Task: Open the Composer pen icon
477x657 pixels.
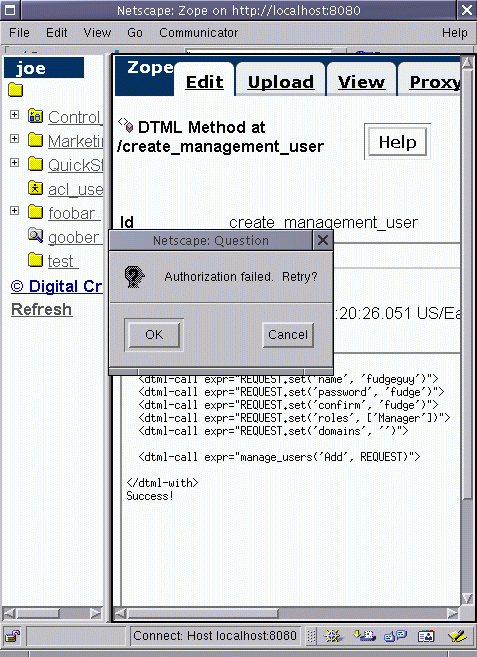Action: (x=457, y=636)
